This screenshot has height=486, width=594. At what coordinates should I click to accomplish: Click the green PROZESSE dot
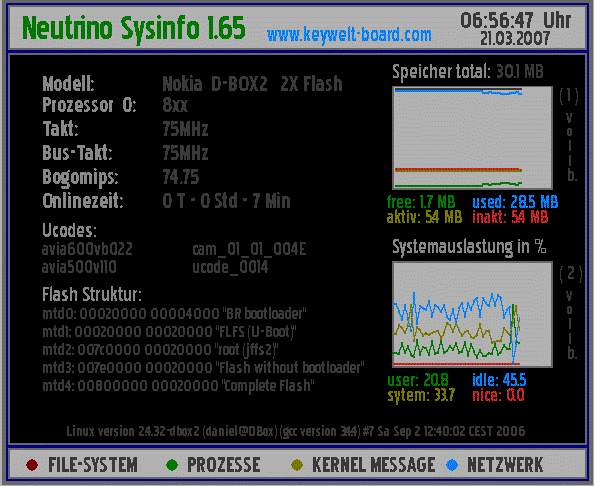pyautogui.click(x=172, y=465)
